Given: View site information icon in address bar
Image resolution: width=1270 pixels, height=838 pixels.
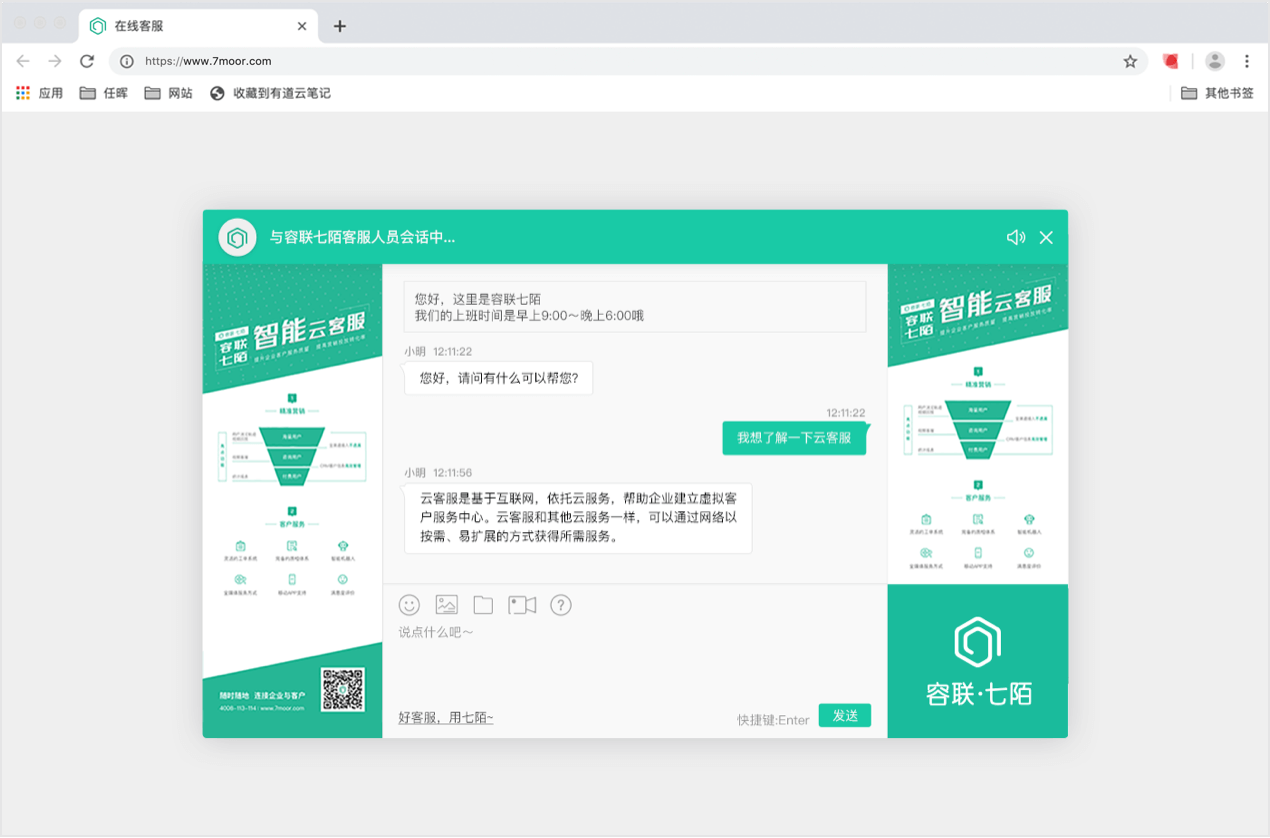Looking at the screenshot, I should [x=127, y=61].
